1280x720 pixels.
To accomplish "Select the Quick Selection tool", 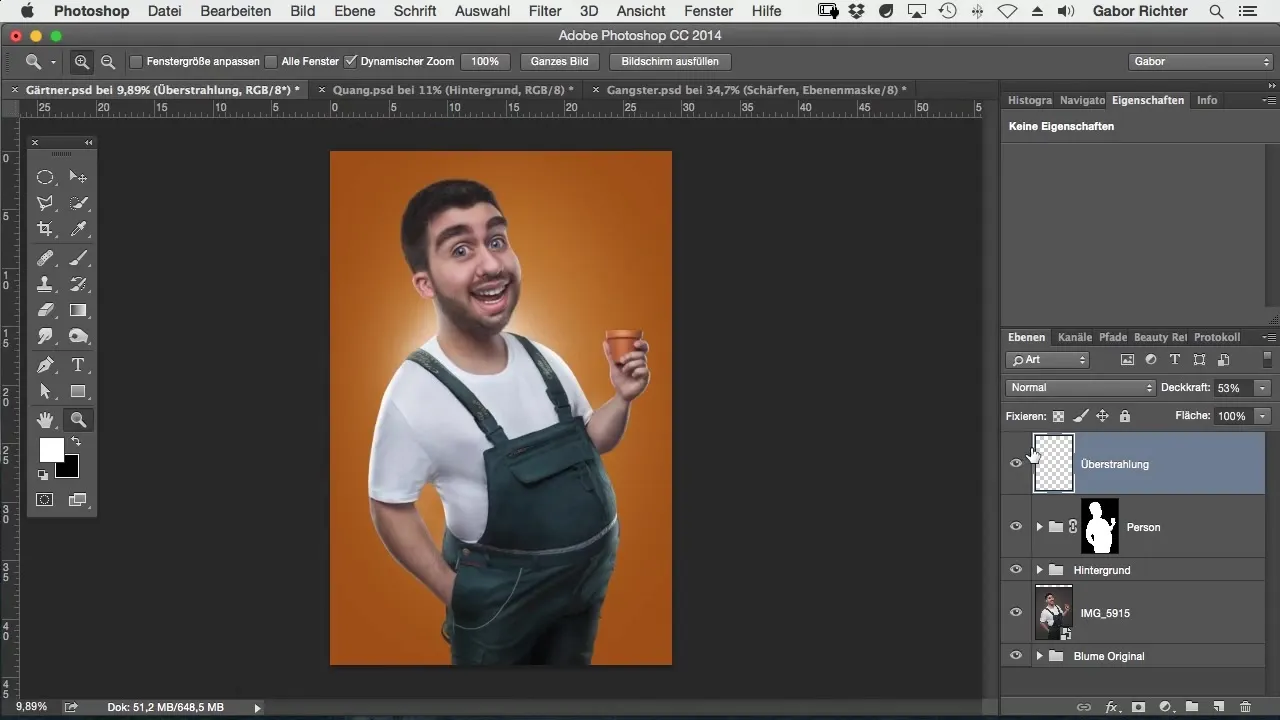I will click(x=78, y=203).
